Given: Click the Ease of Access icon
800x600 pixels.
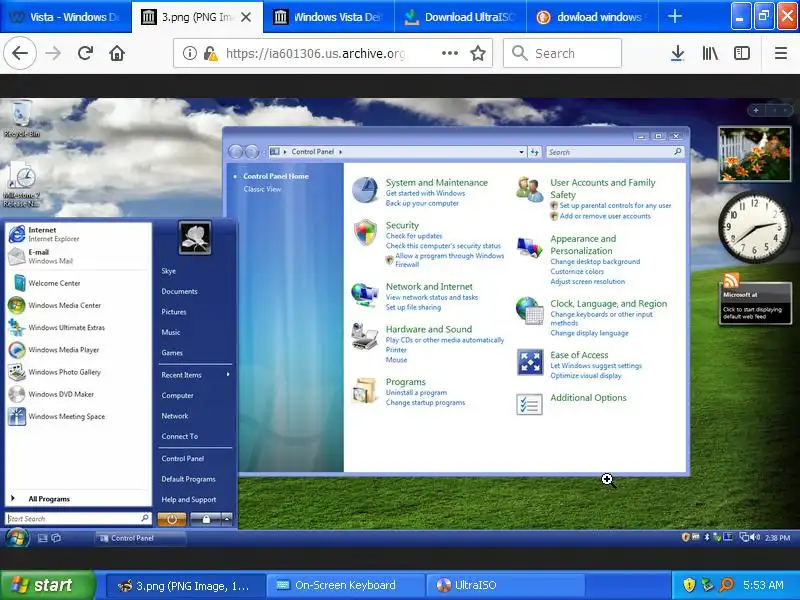Looking at the screenshot, I should [x=530, y=362].
